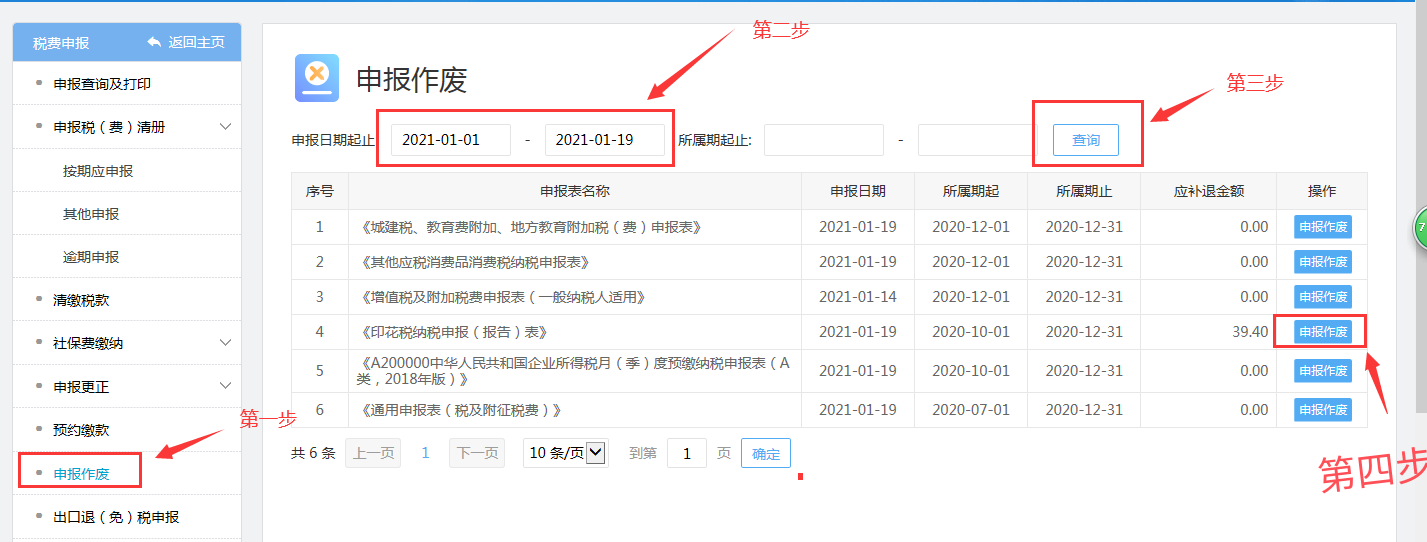Click 确定 to confirm page jump

pyautogui.click(x=765, y=453)
